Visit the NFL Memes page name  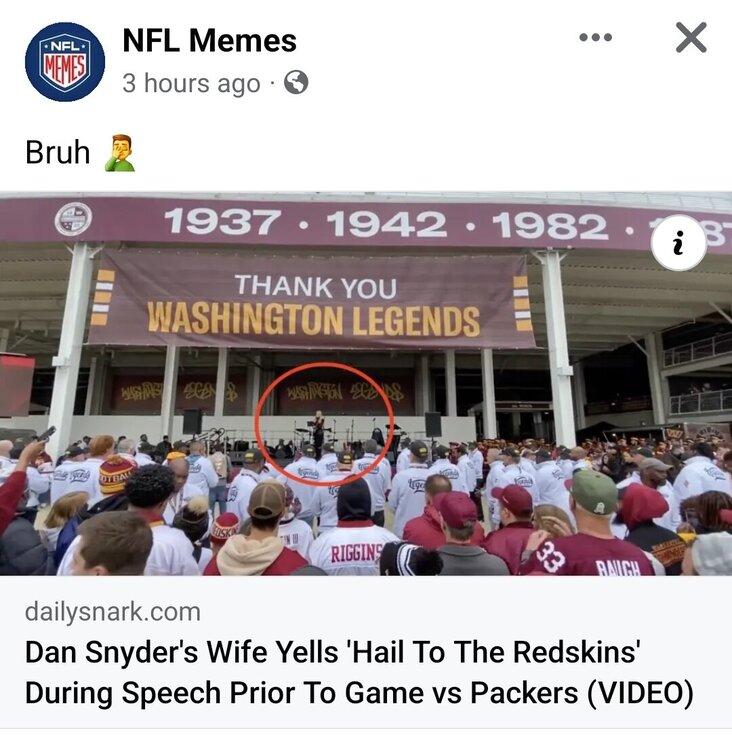tap(210, 40)
